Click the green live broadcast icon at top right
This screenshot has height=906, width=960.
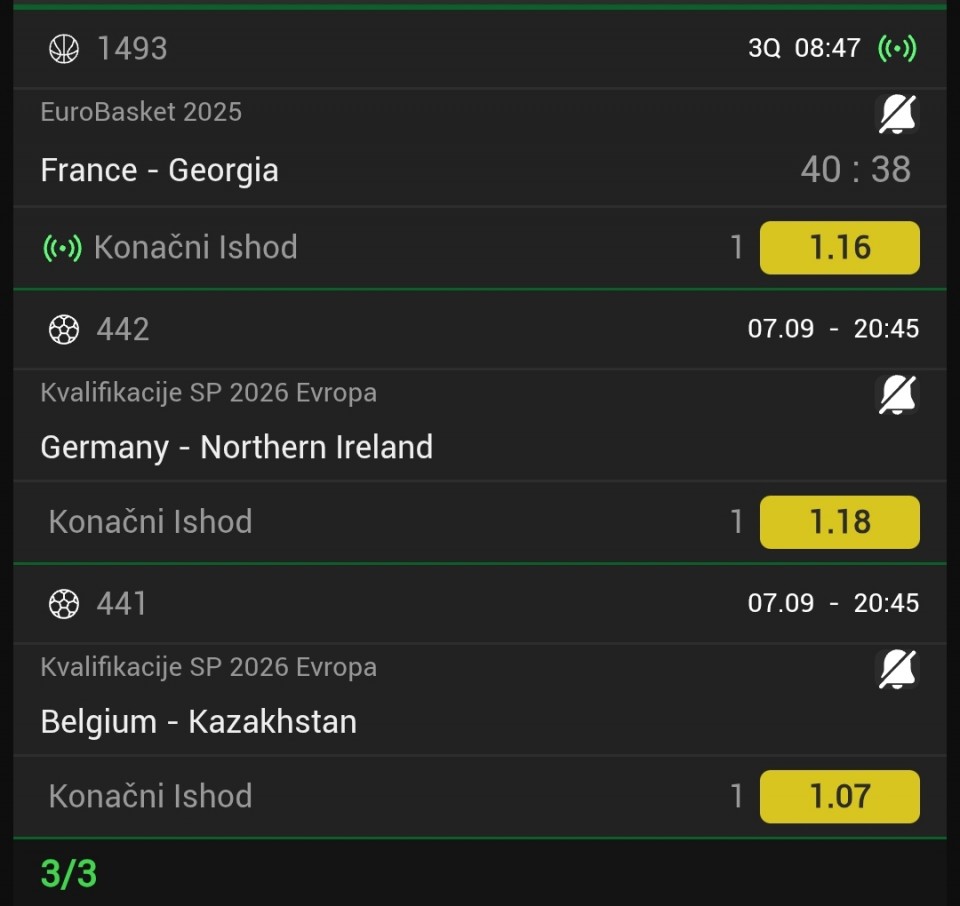[x=897, y=48]
